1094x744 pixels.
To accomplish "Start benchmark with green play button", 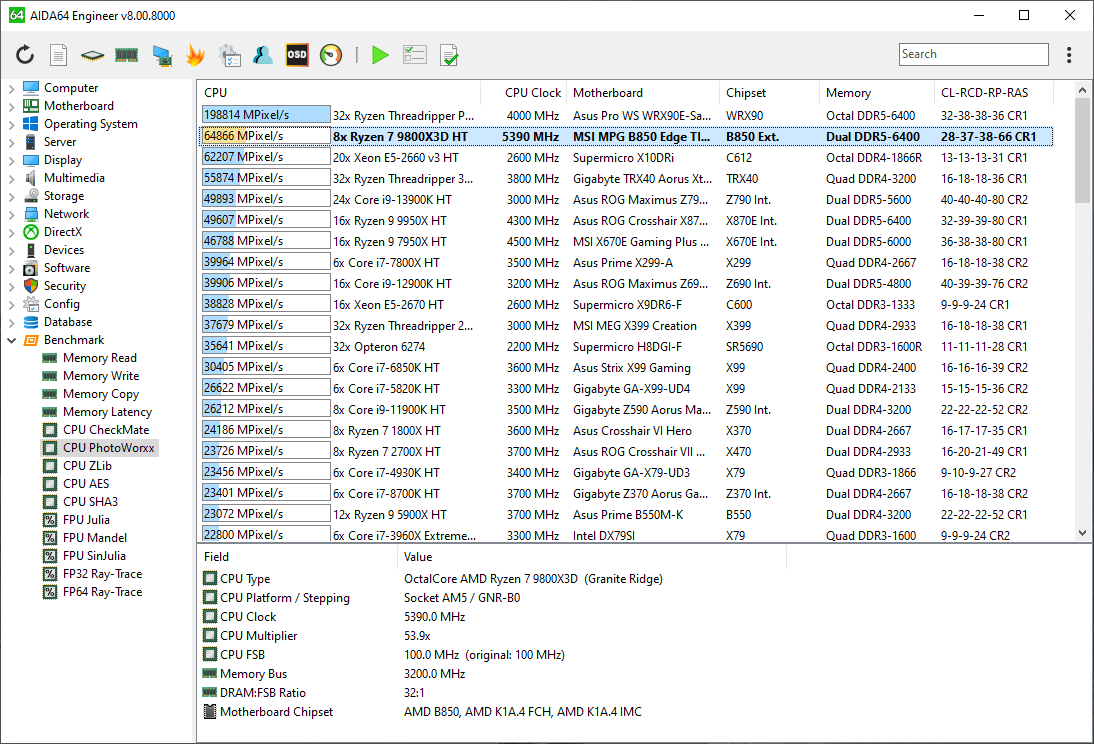I will click(x=380, y=54).
